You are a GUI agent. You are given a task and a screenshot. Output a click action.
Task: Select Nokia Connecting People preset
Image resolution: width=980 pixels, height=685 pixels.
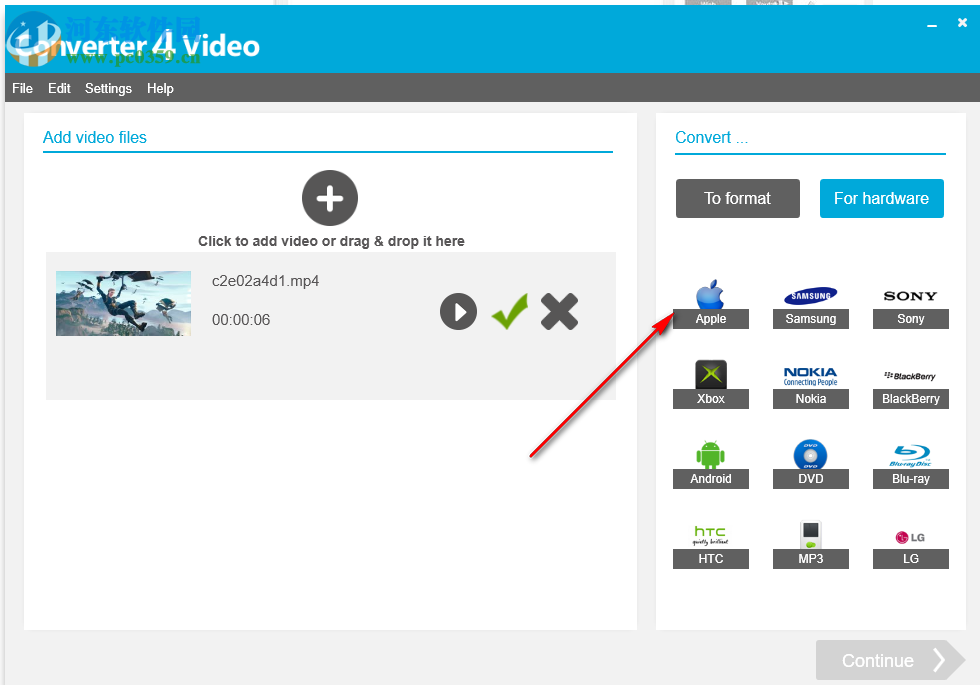tap(810, 382)
